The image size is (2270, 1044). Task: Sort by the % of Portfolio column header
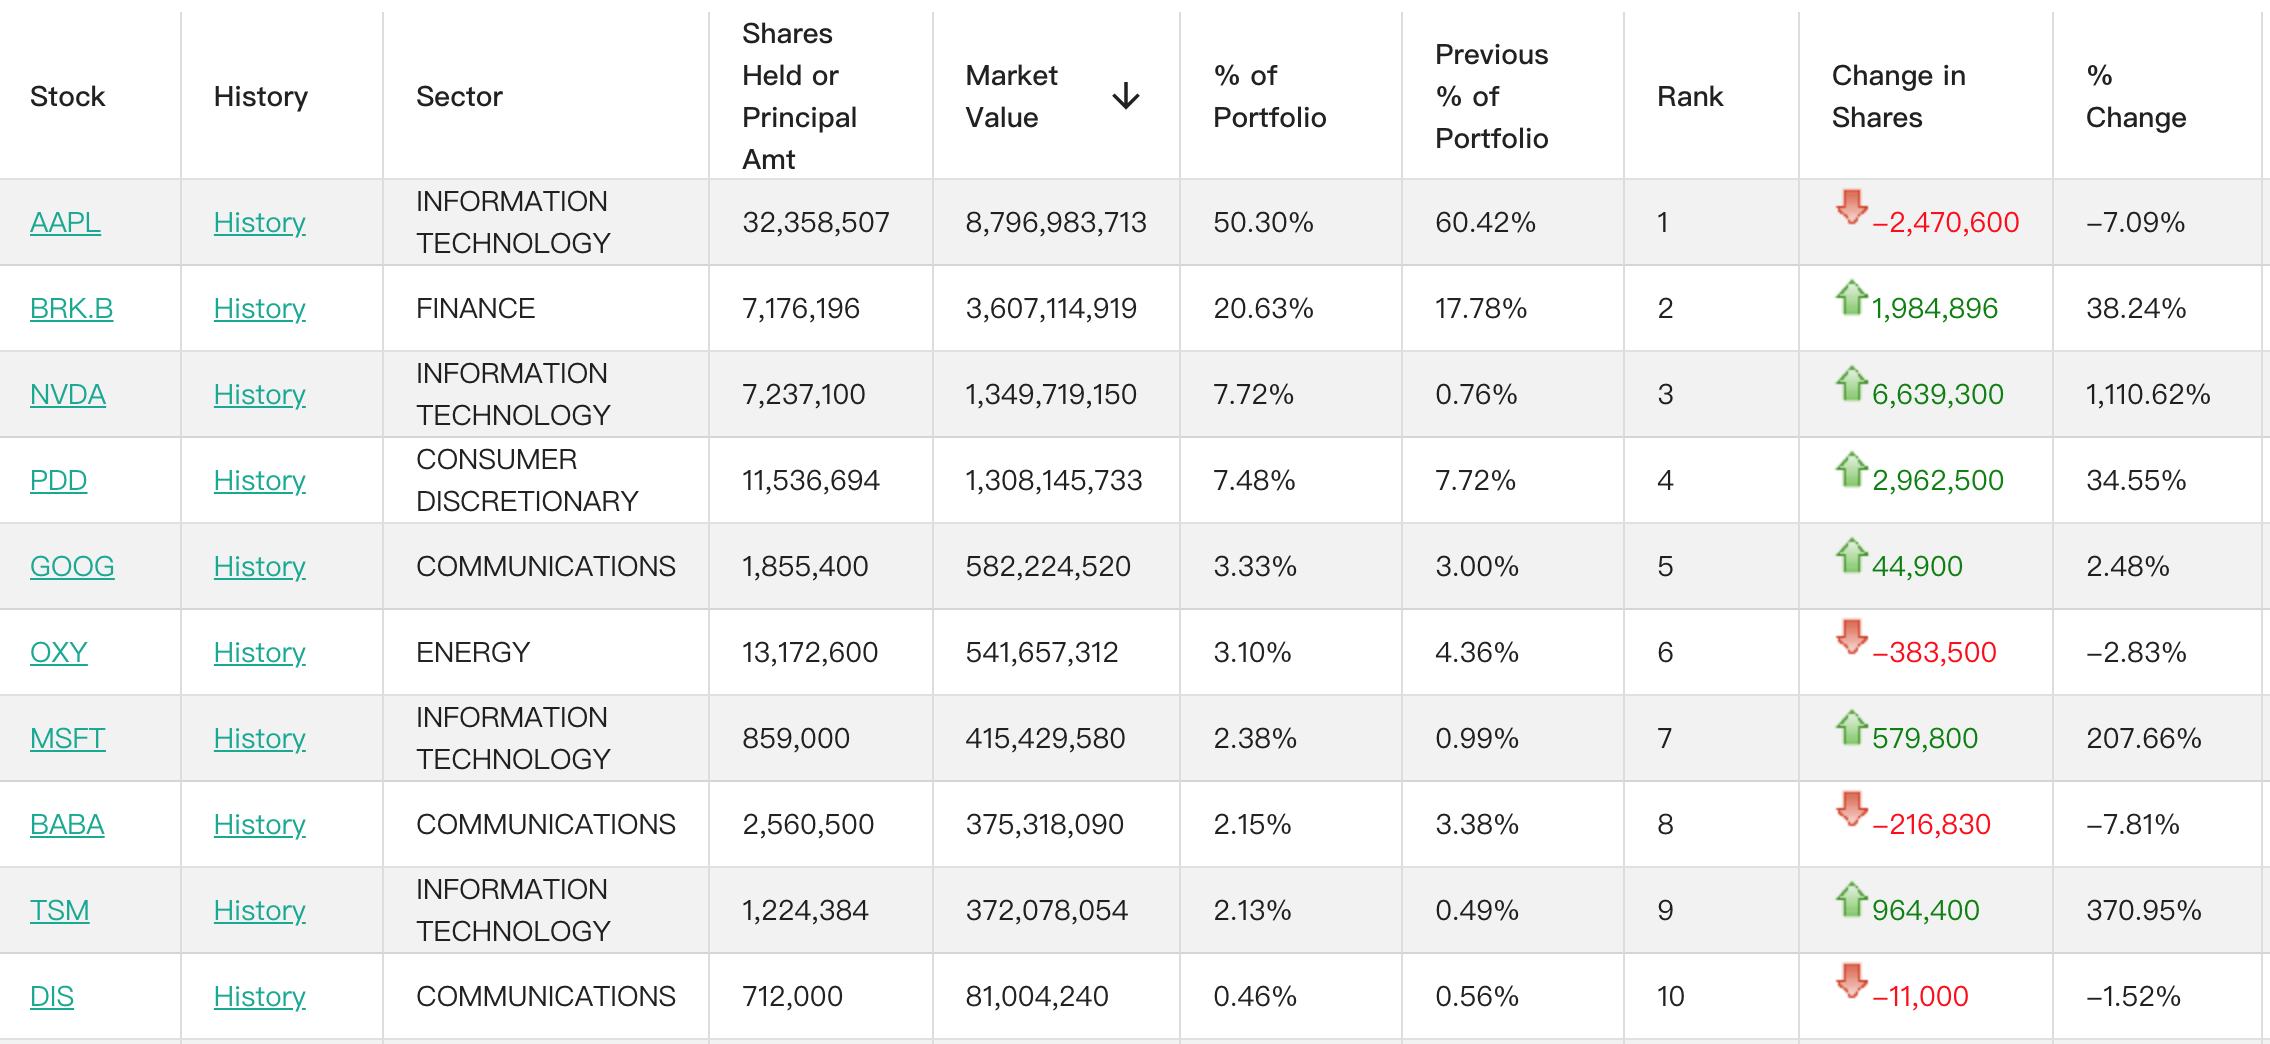coord(1269,97)
